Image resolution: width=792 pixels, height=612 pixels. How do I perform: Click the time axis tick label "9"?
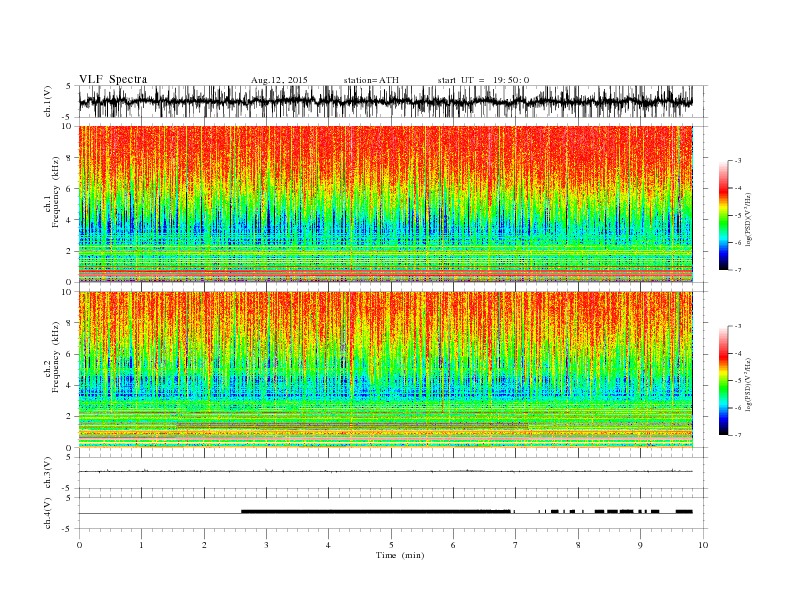click(640, 545)
